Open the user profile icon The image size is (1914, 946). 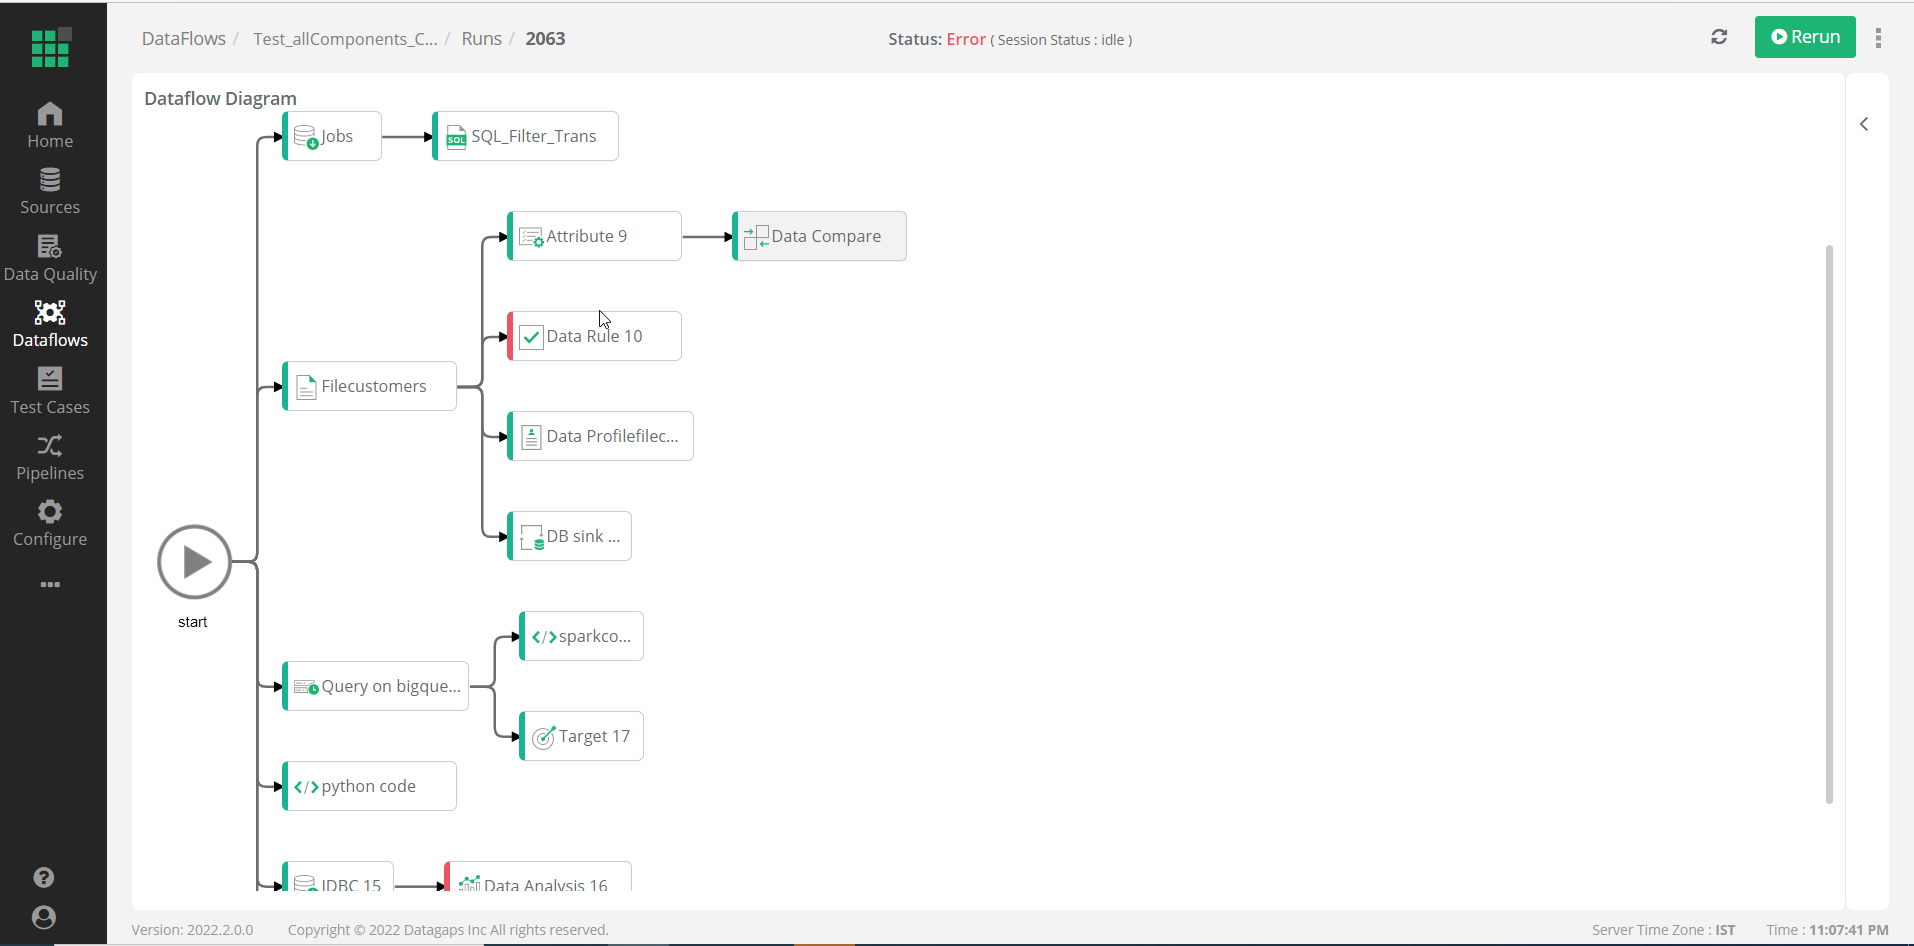(x=44, y=917)
